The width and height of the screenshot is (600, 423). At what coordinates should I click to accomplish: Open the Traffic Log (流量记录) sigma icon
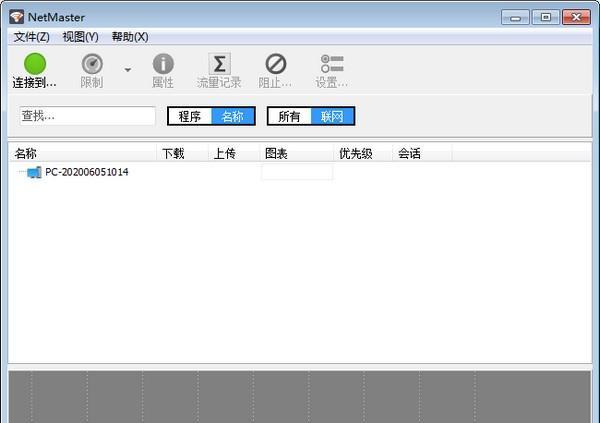click(x=219, y=64)
